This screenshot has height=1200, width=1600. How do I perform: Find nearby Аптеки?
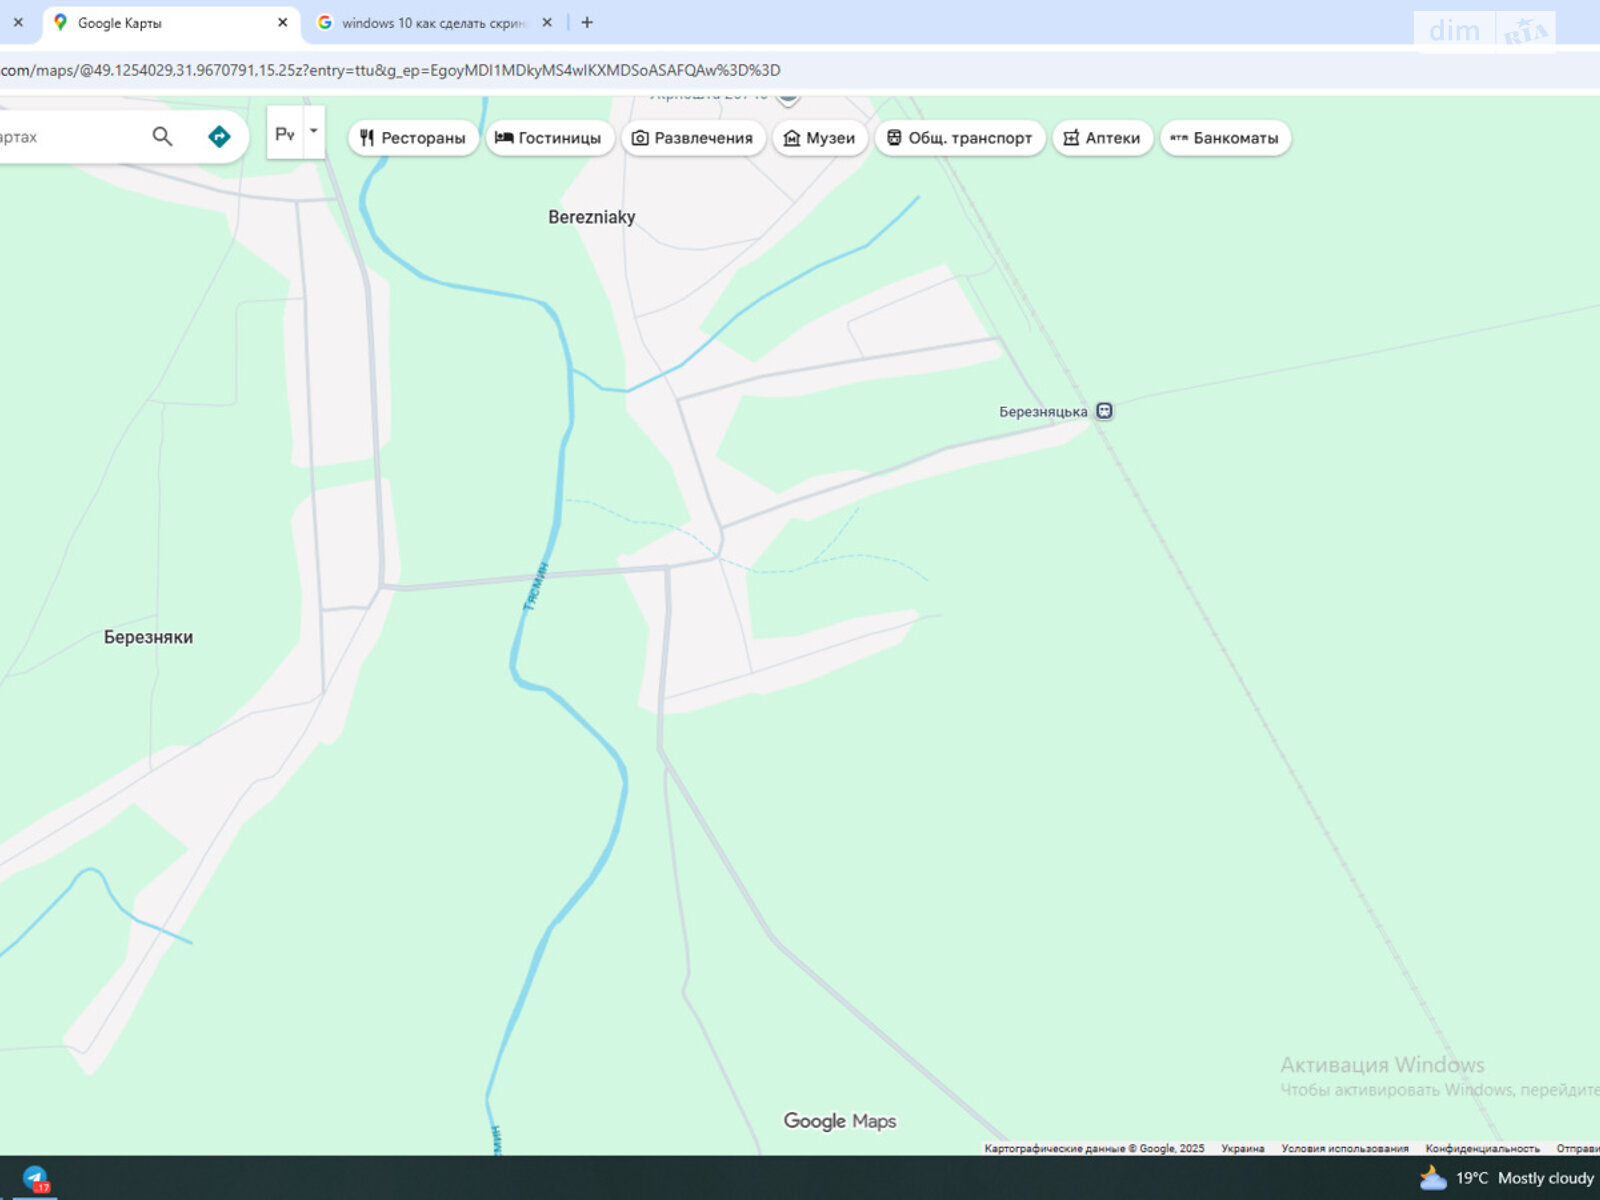tap(1102, 138)
